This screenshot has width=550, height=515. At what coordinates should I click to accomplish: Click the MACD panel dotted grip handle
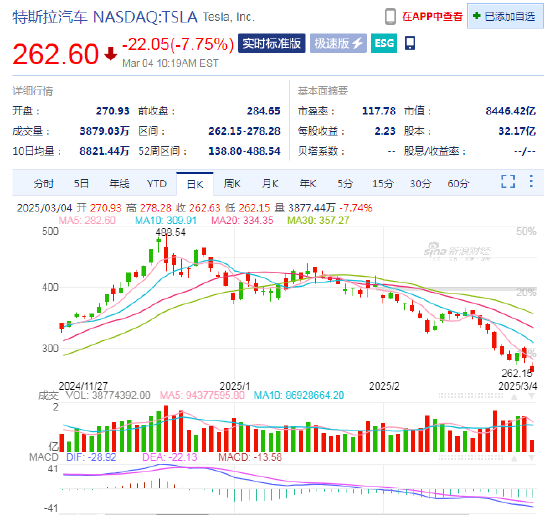pos(471,457)
